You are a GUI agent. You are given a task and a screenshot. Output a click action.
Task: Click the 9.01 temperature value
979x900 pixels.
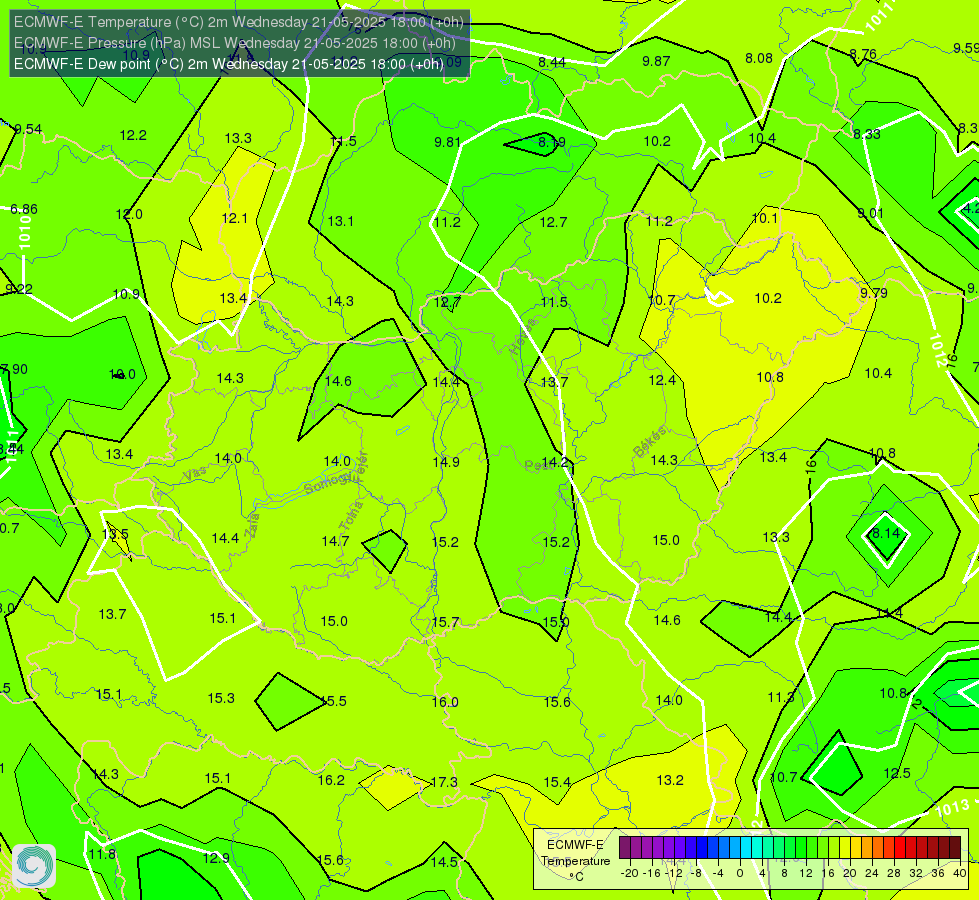click(x=870, y=214)
